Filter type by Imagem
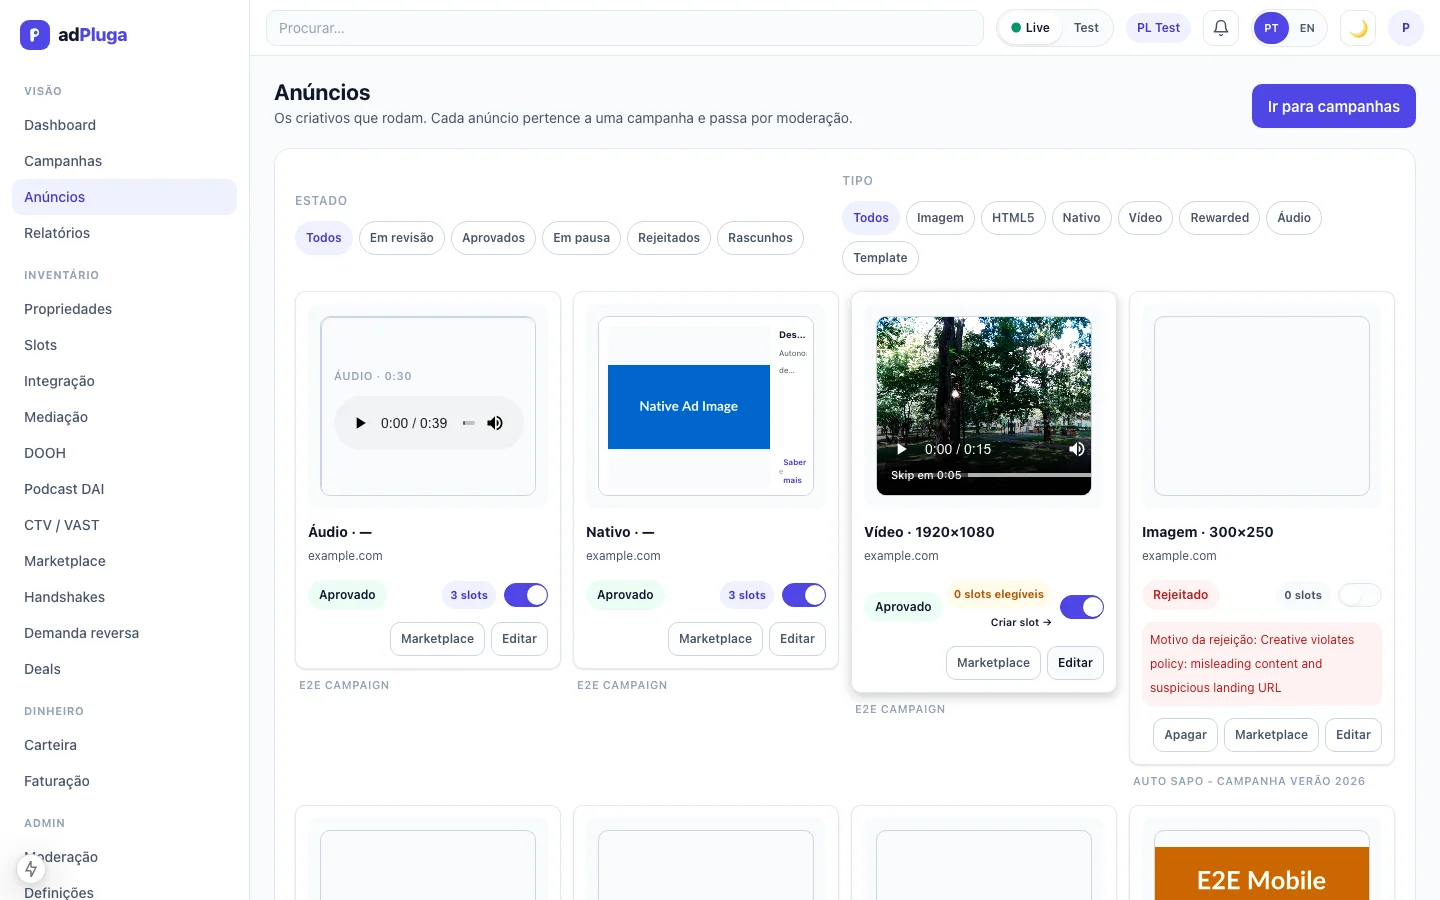1440x900 pixels. click(x=940, y=218)
